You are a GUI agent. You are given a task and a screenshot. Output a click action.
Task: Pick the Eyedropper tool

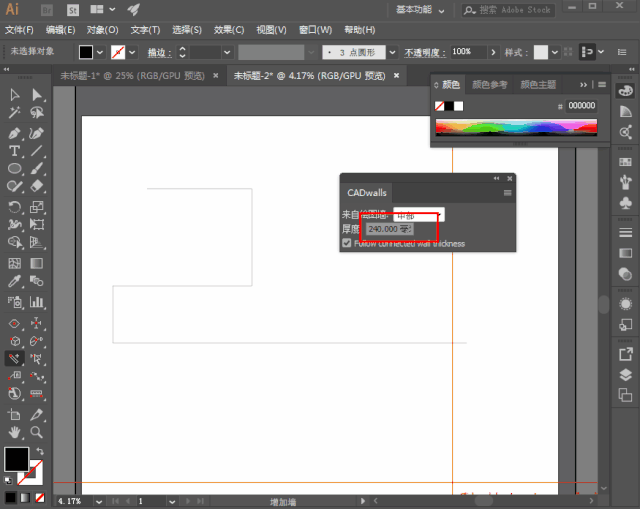click(x=15, y=281)
